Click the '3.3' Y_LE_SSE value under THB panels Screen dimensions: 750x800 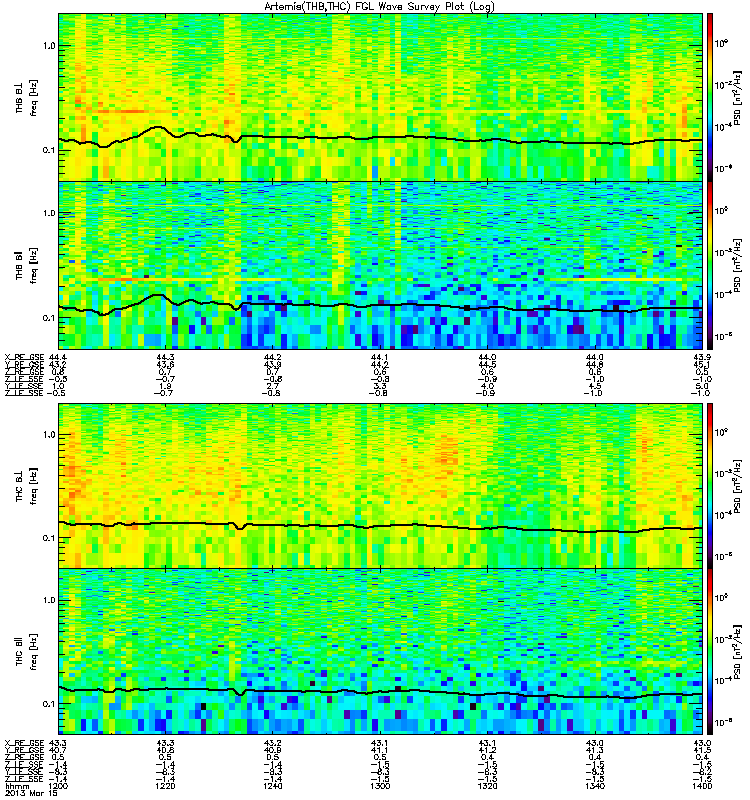(x=380, y=386)
